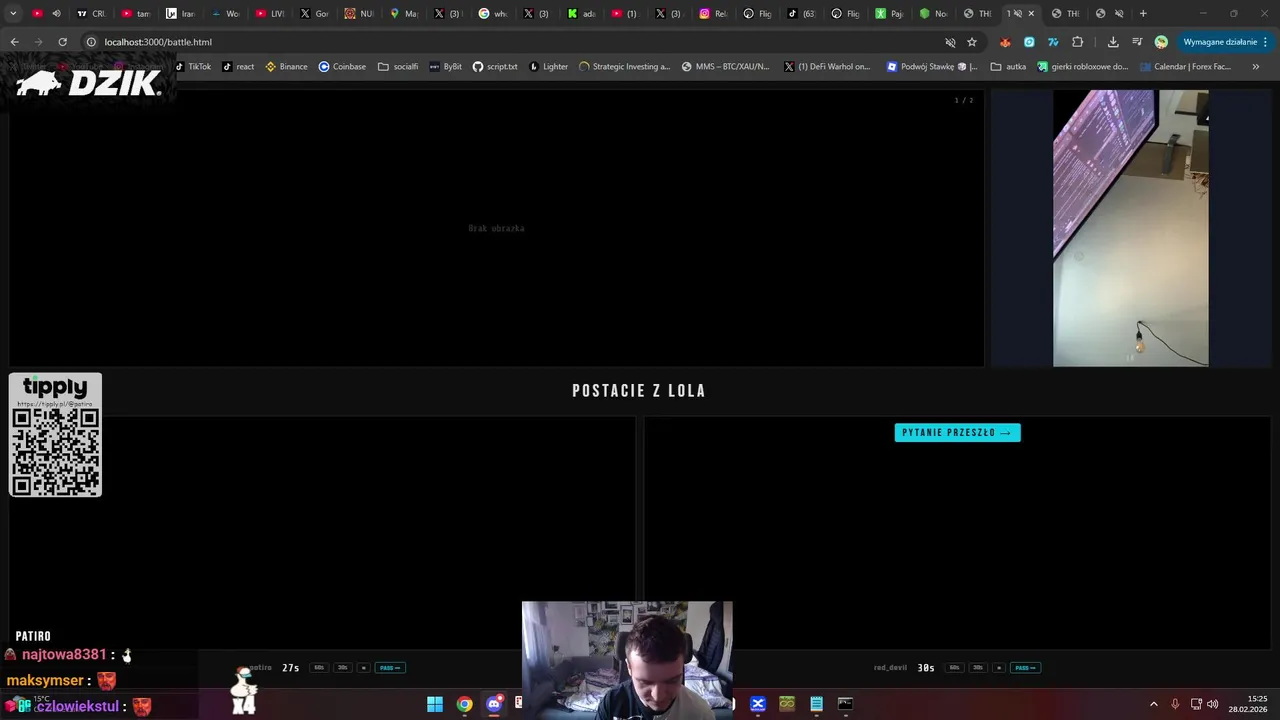Viewport: 1280px width, 720px height.
Task: Open the MMS – BTC/XAU bookmark
Action: 726,67
